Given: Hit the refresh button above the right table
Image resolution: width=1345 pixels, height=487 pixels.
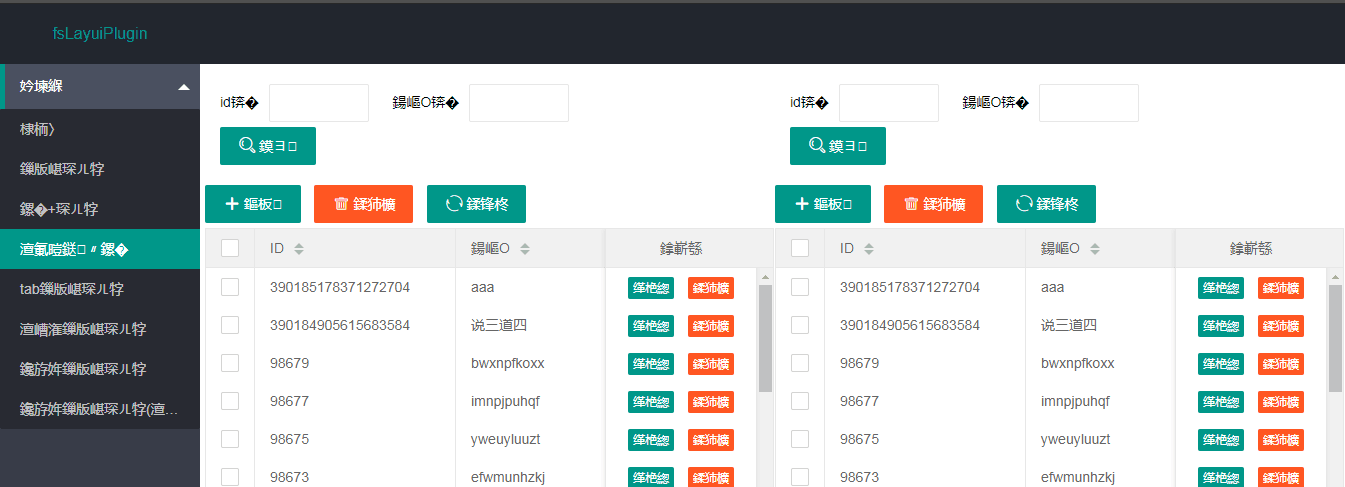Looking at the screenshot, I should pos(1046,204).
